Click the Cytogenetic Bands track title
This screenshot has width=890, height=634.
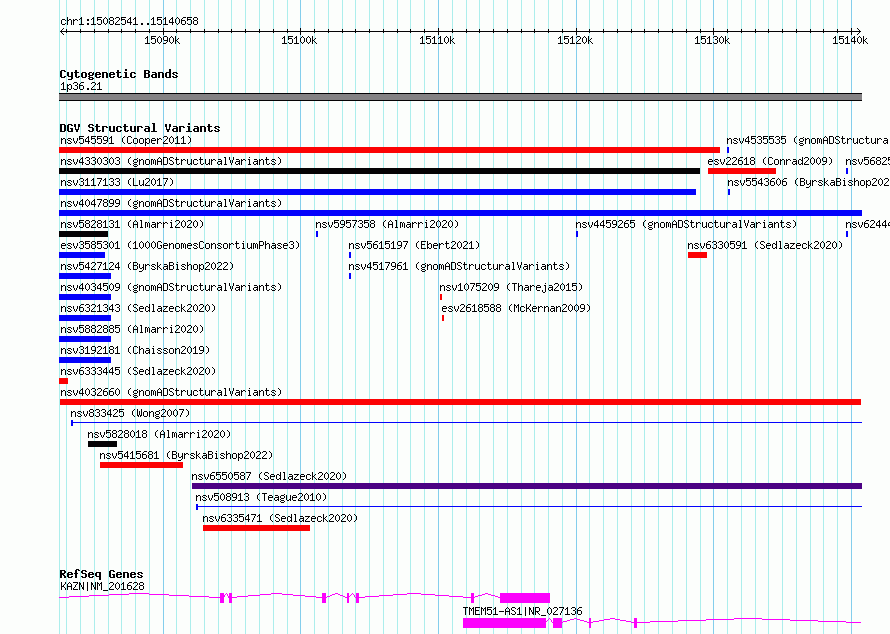[x=119, y=74]
